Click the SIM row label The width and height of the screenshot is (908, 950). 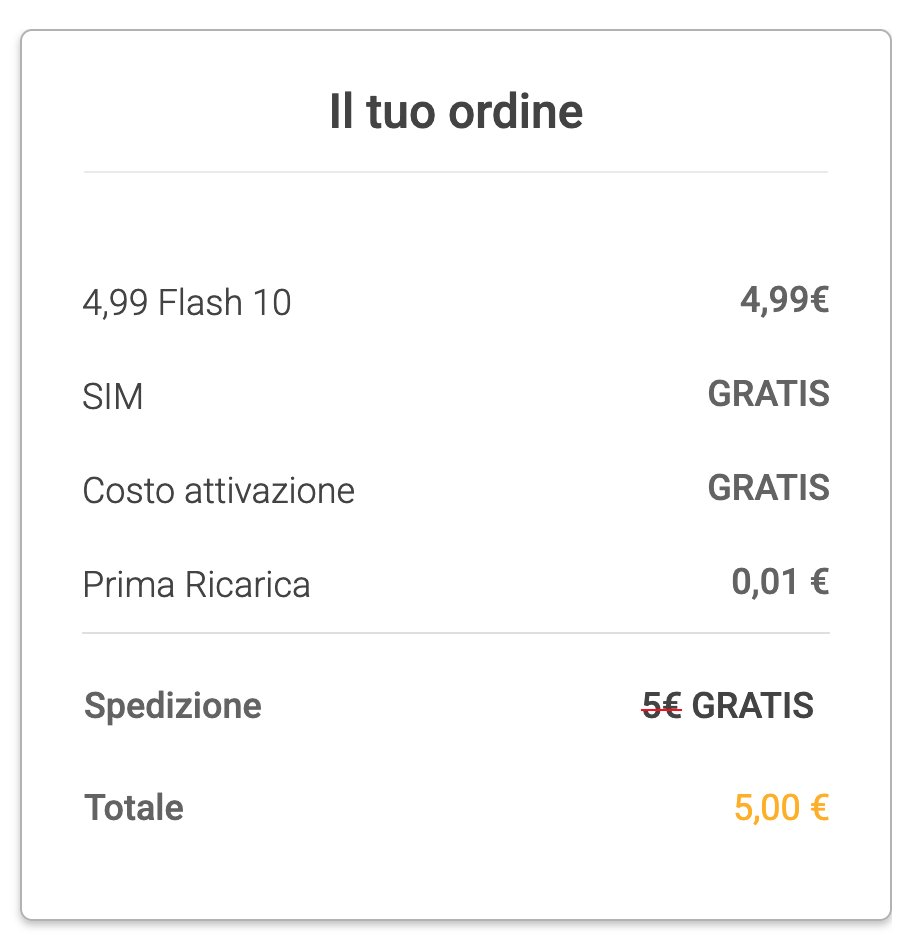click(x=113, y=397)
